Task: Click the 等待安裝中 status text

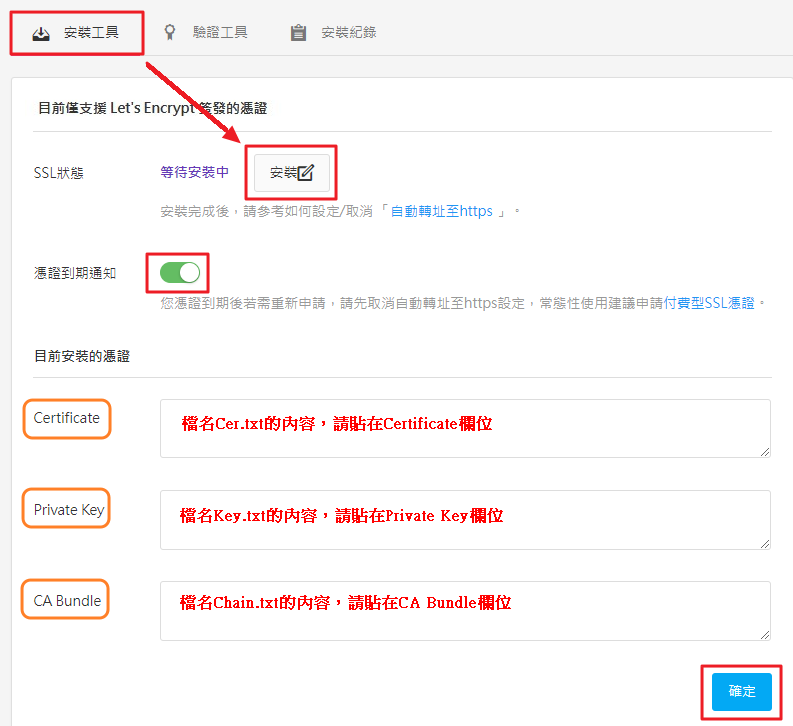Action: pyautogui.click(x=194, y=172)
